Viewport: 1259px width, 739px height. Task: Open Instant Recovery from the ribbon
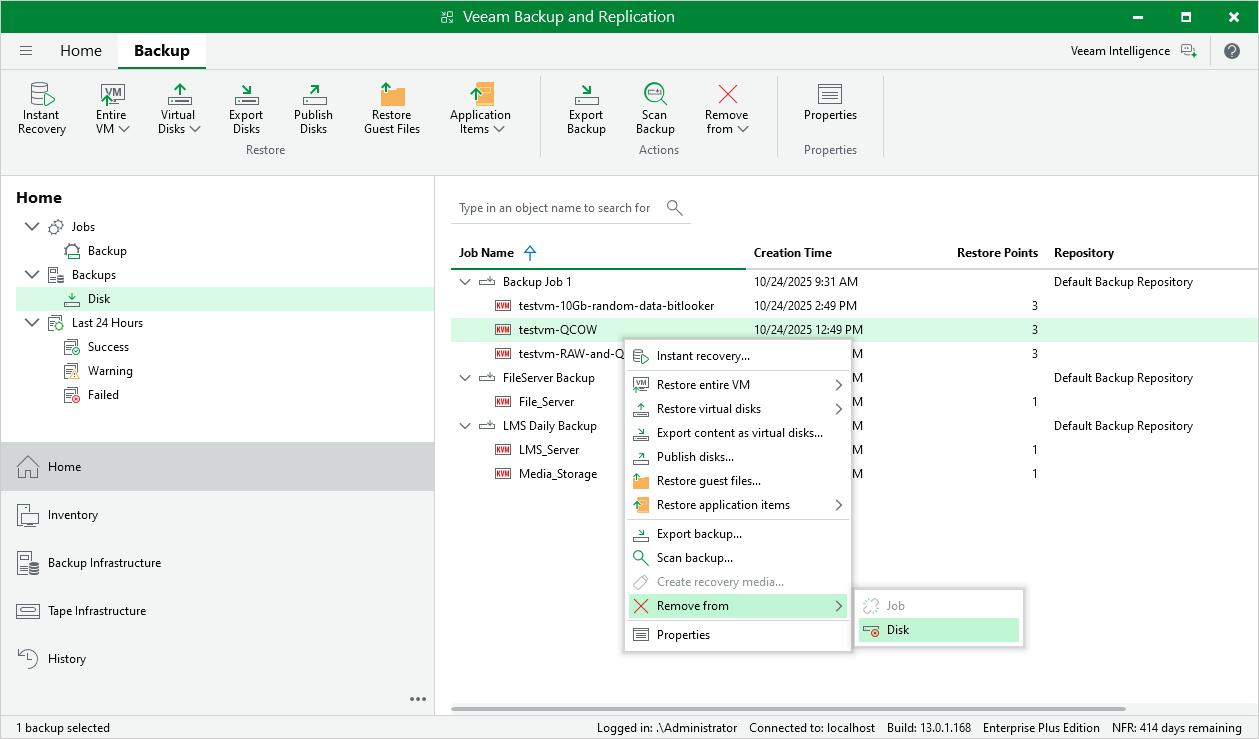pos(42,108)
